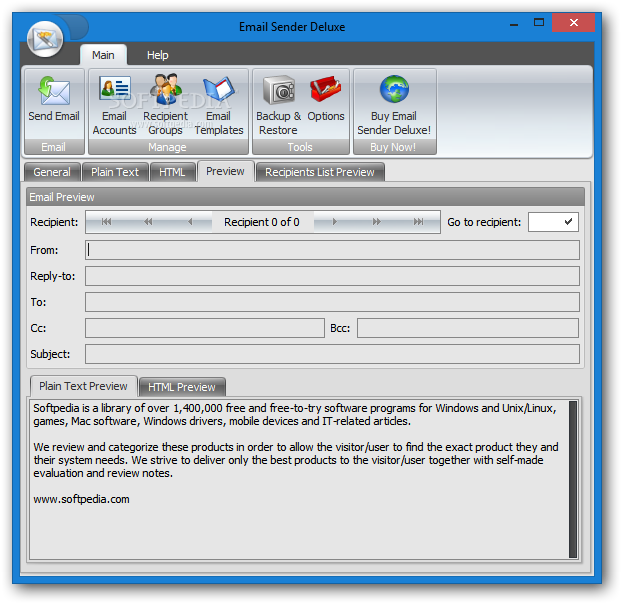Jump to last recipient

(x=418, y=222)
